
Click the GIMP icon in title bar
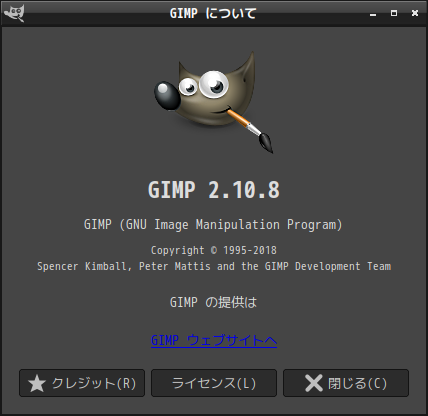[x=14, y=13]
